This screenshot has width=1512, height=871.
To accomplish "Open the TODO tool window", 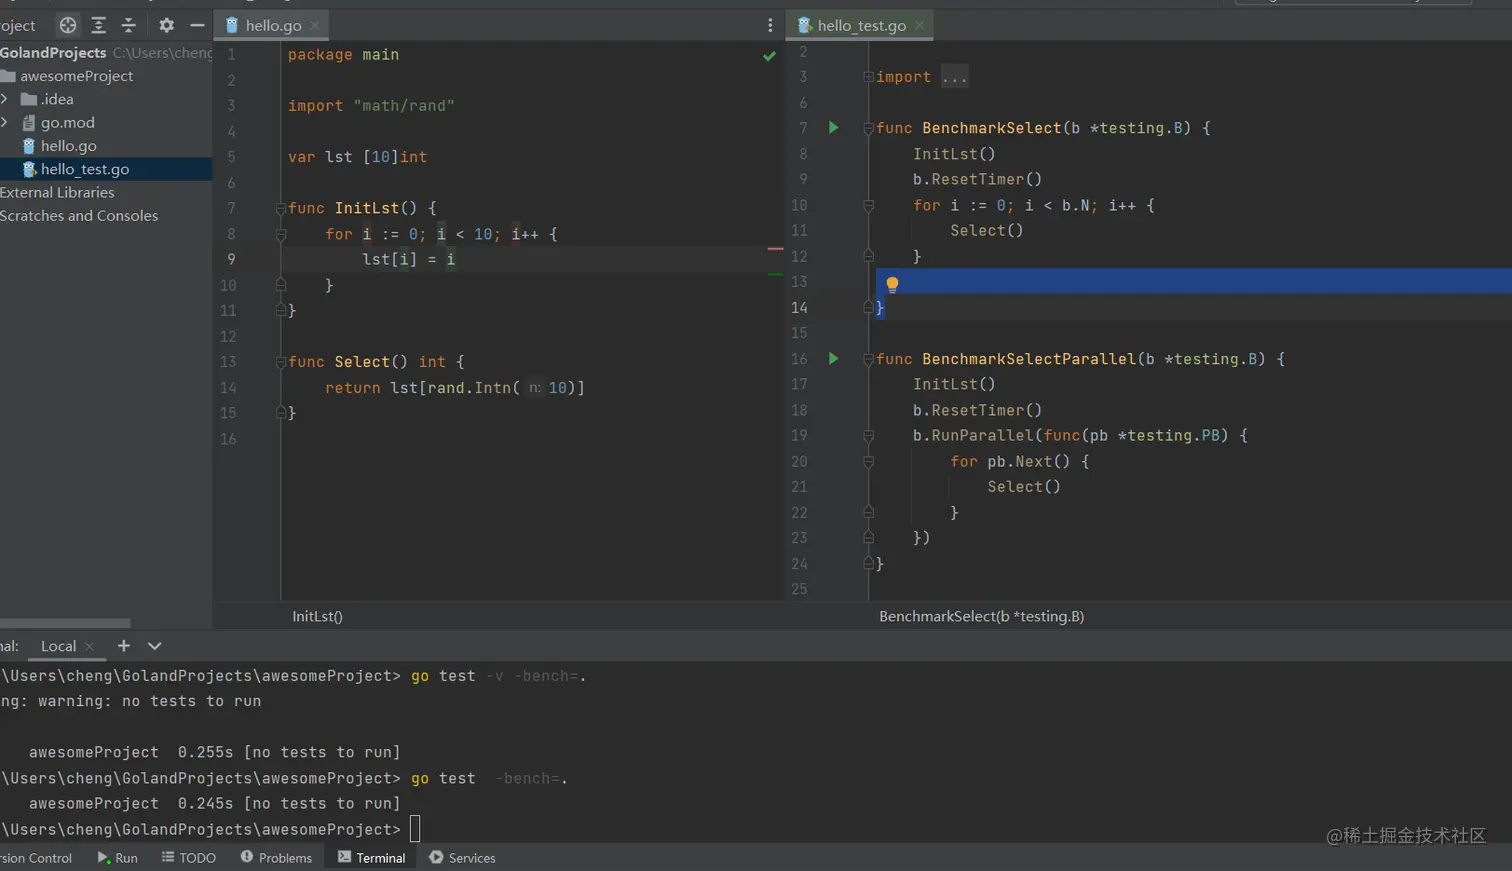I will (x=189, y=858).
